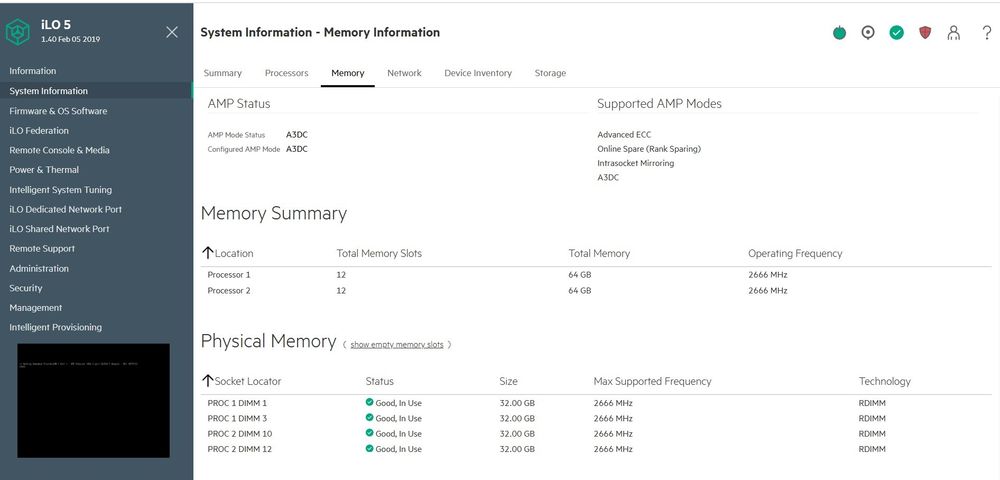
Task: Select the Processor 1 summary row
Action: click(596, 275)
